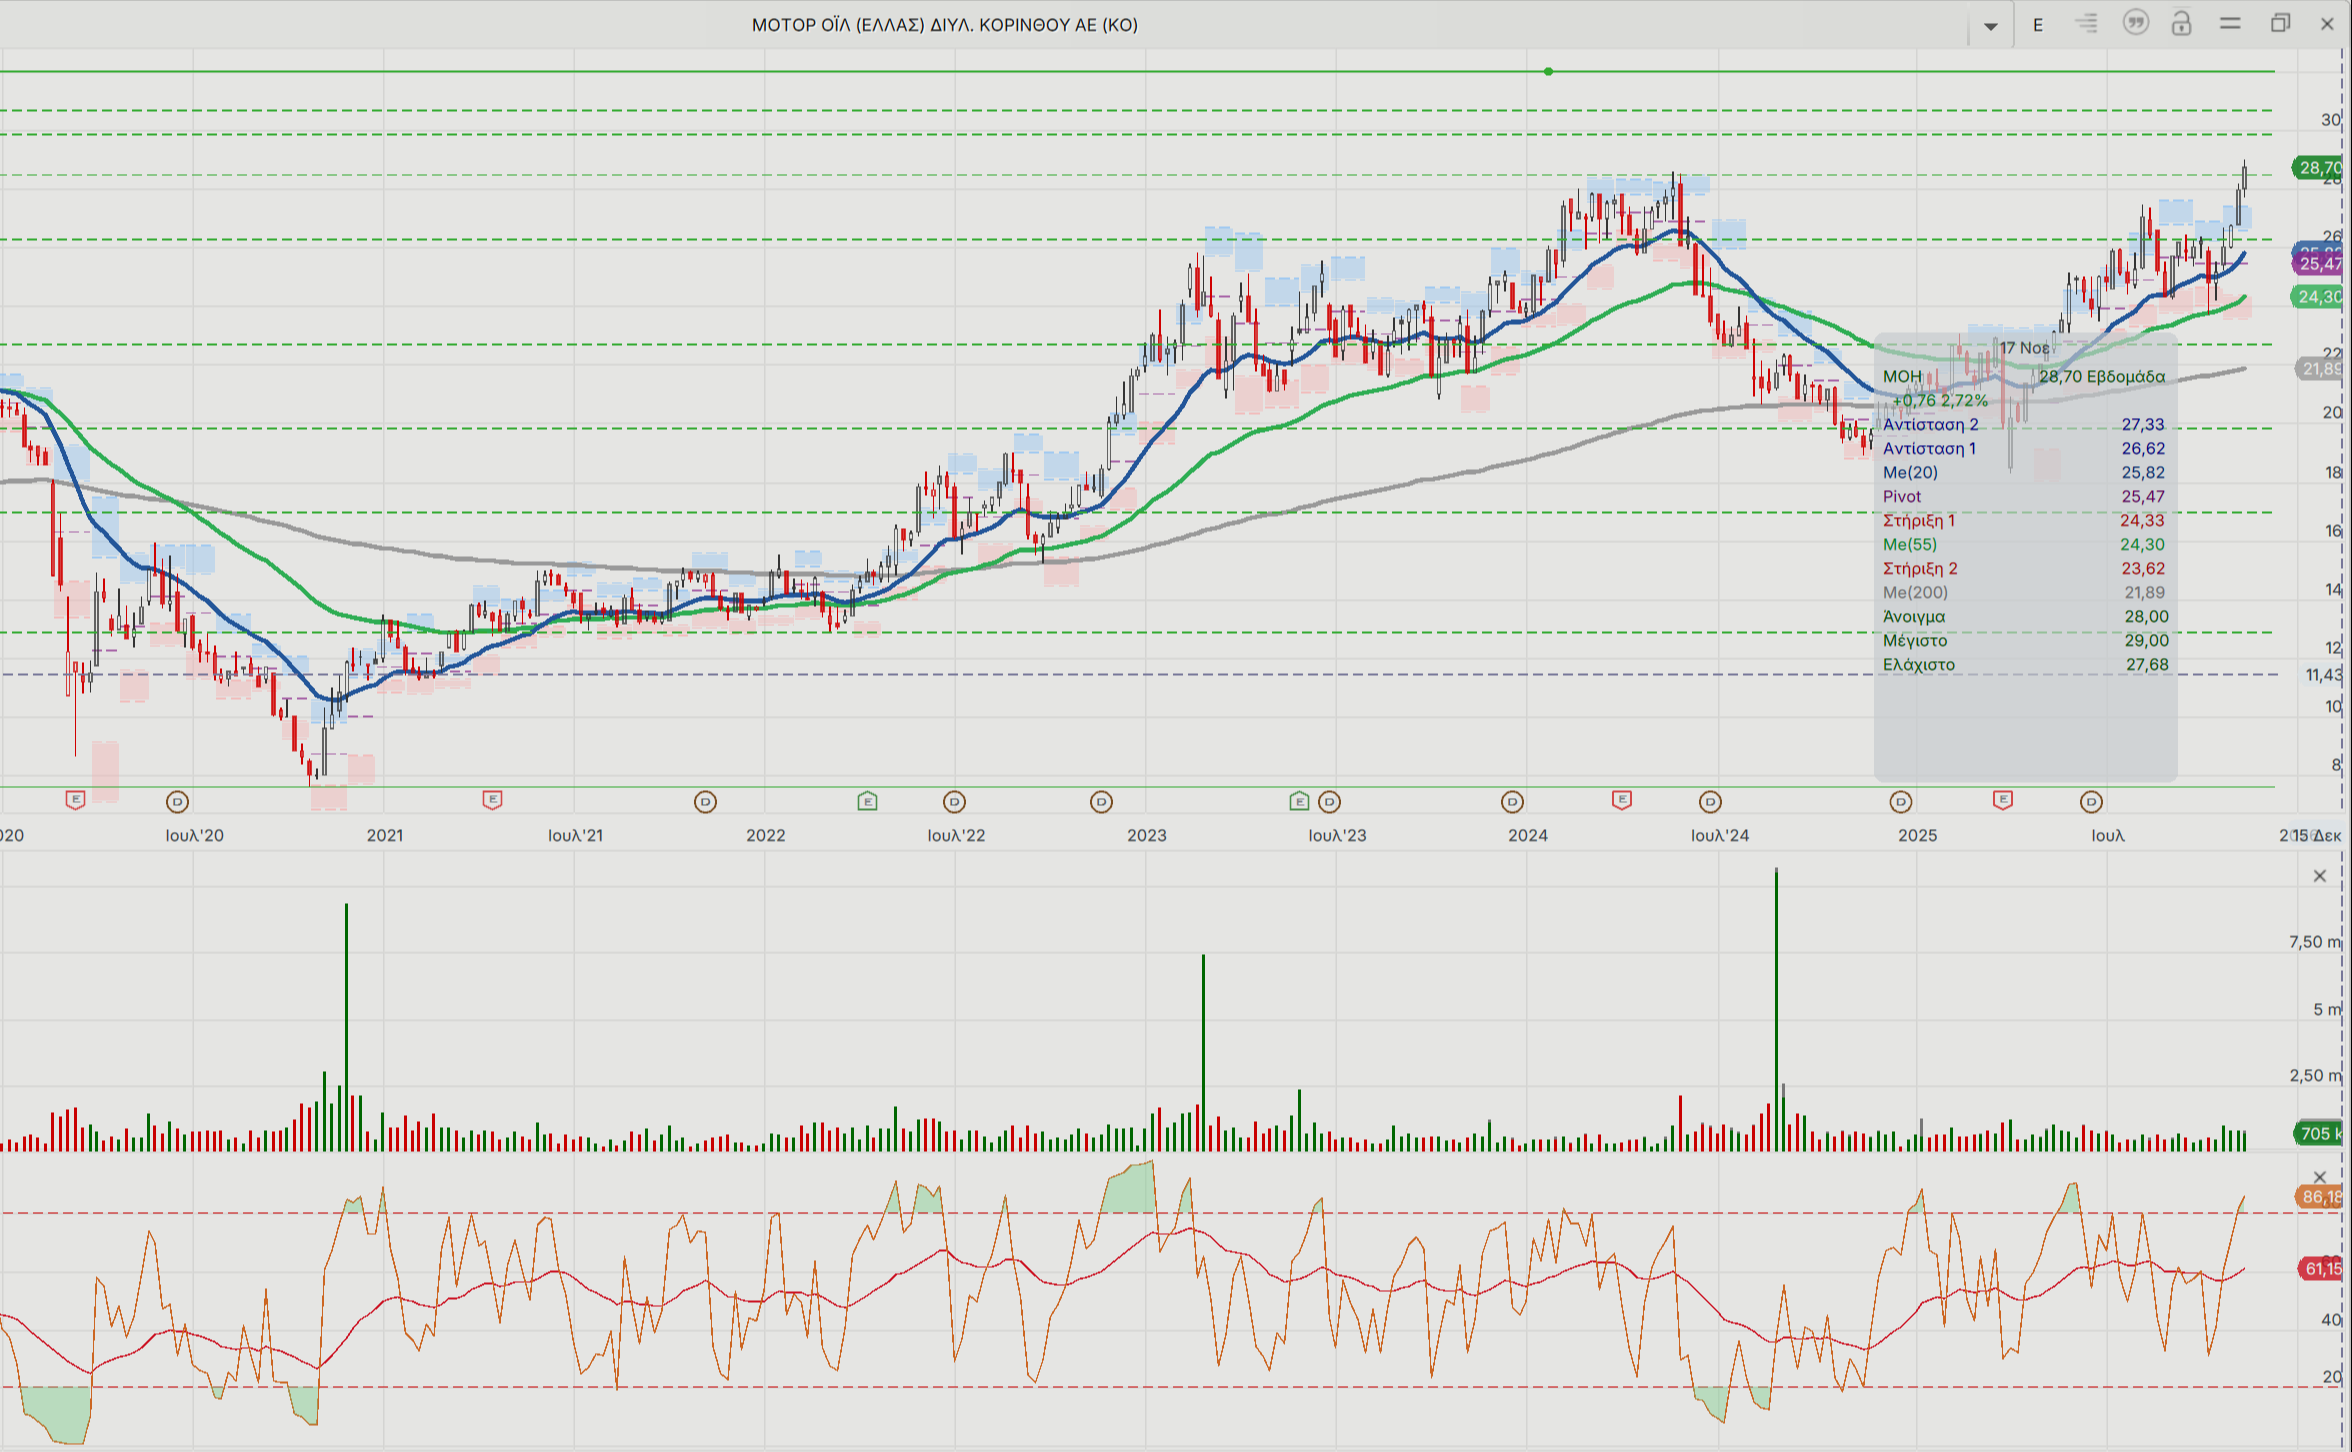Click the dividend marker just before 2025

point(1900,801)
